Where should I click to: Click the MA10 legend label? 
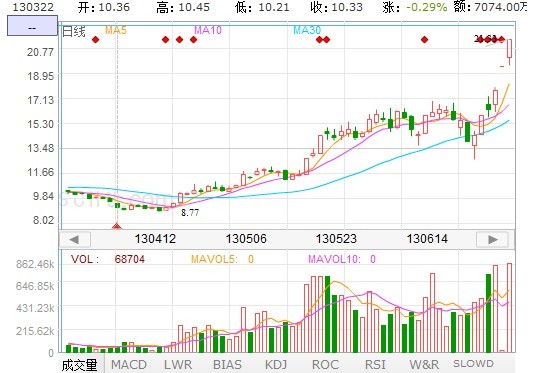207,30
